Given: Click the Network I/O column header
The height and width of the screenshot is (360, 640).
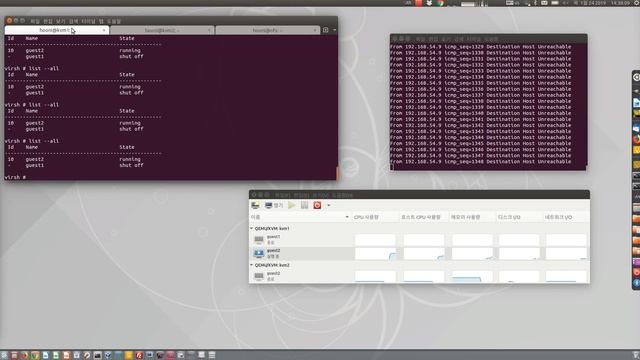Looking at the screenshot, I should click(x=566, y=217).
